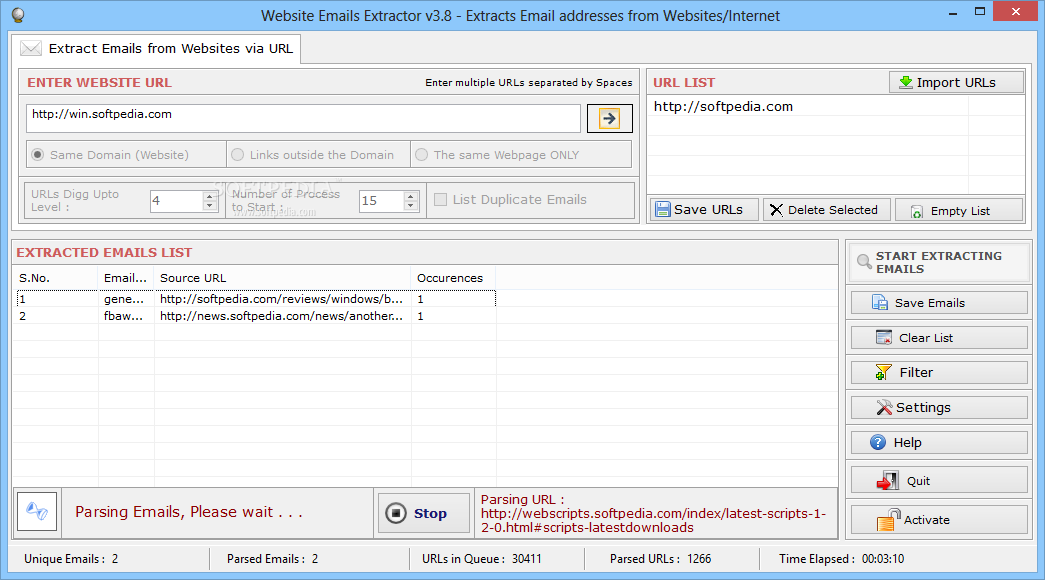Screen dimensions: 1045x580
Task: Click the Digg level number field
Action: click(x=177, y=201)
